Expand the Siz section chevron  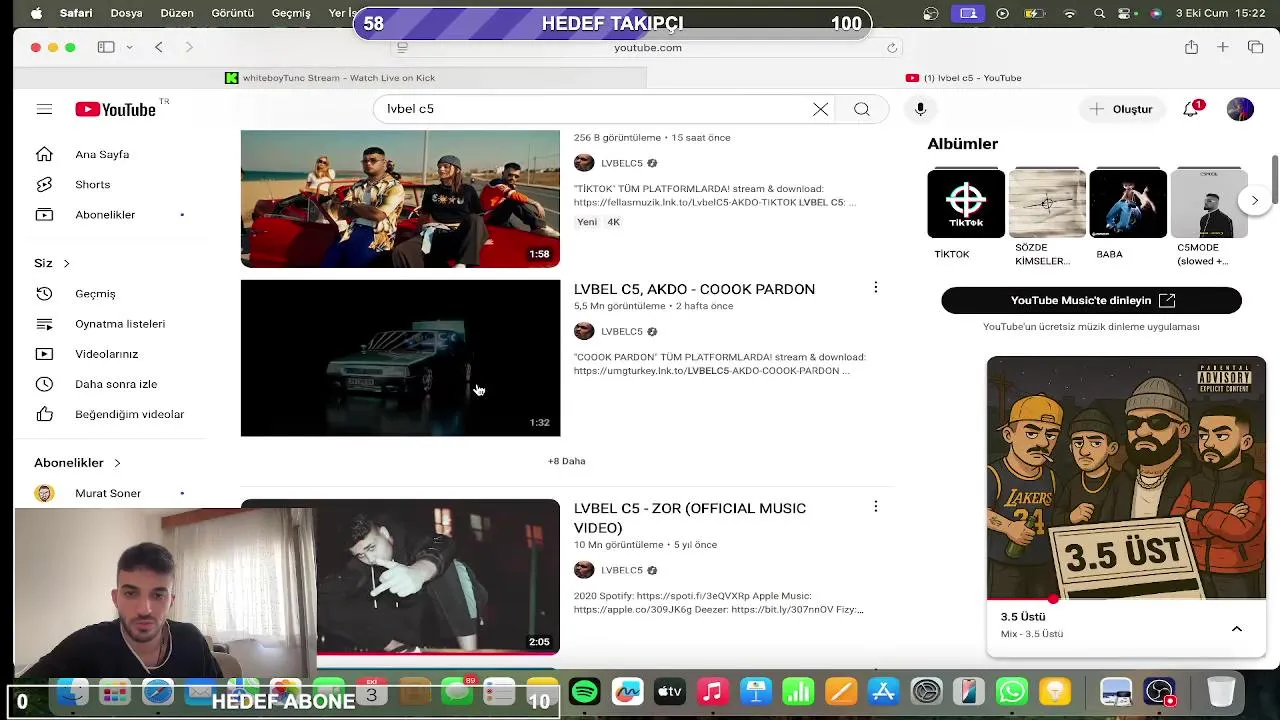pyautogui.click(x=66, y=263)
